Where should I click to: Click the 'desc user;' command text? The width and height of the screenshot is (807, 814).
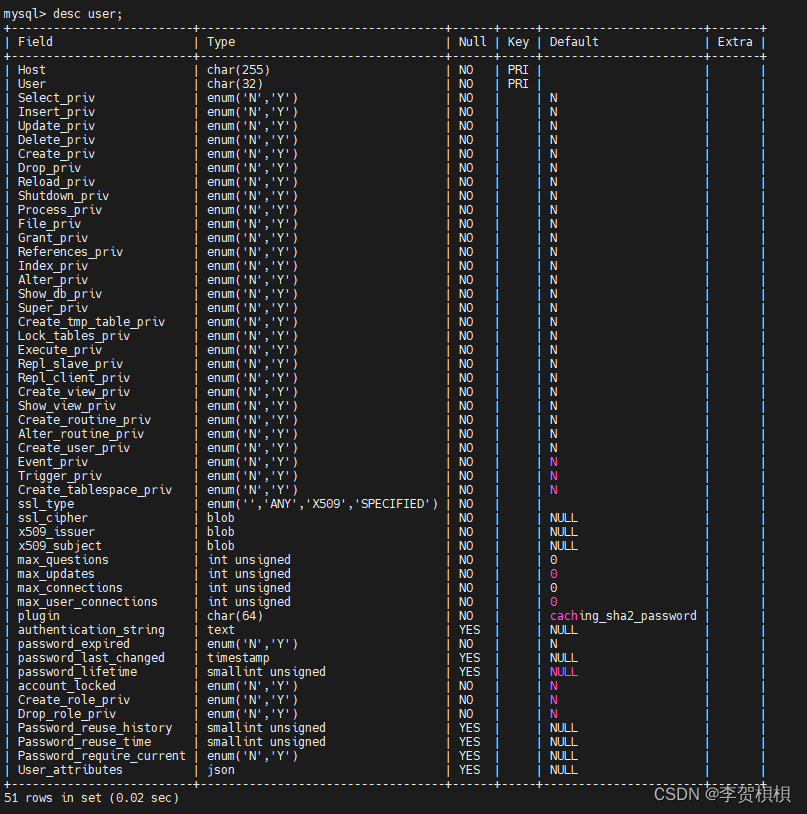88,14
